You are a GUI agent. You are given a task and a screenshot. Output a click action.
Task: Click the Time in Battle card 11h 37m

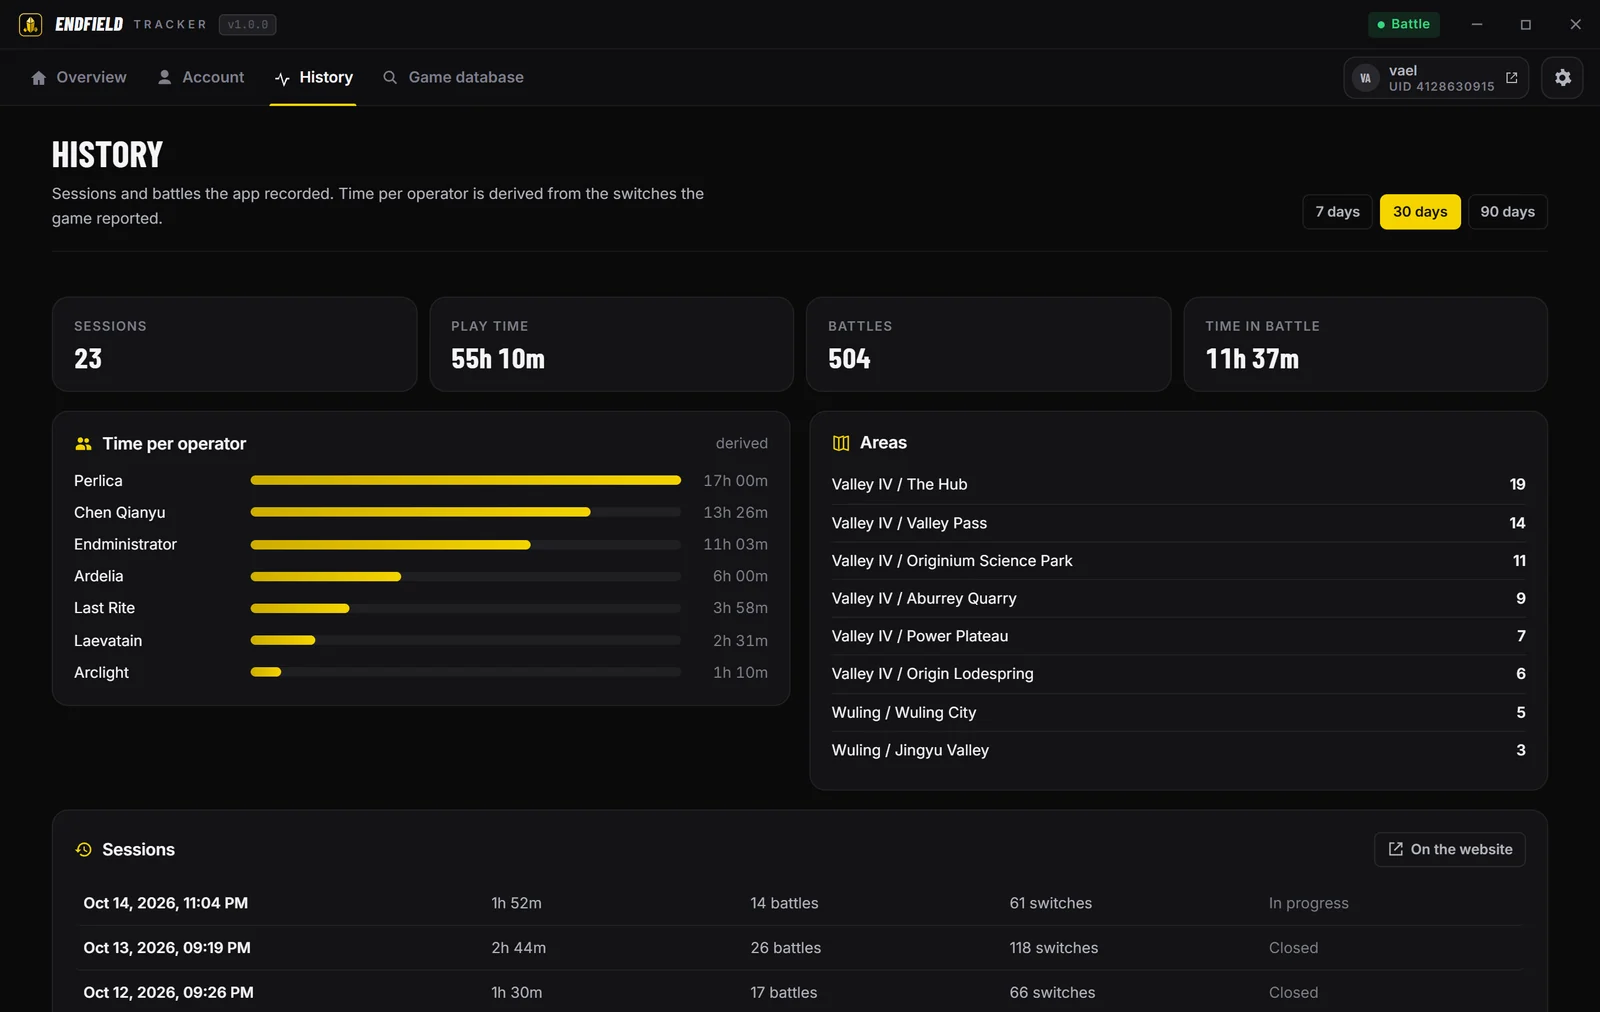click(1365, 344)
